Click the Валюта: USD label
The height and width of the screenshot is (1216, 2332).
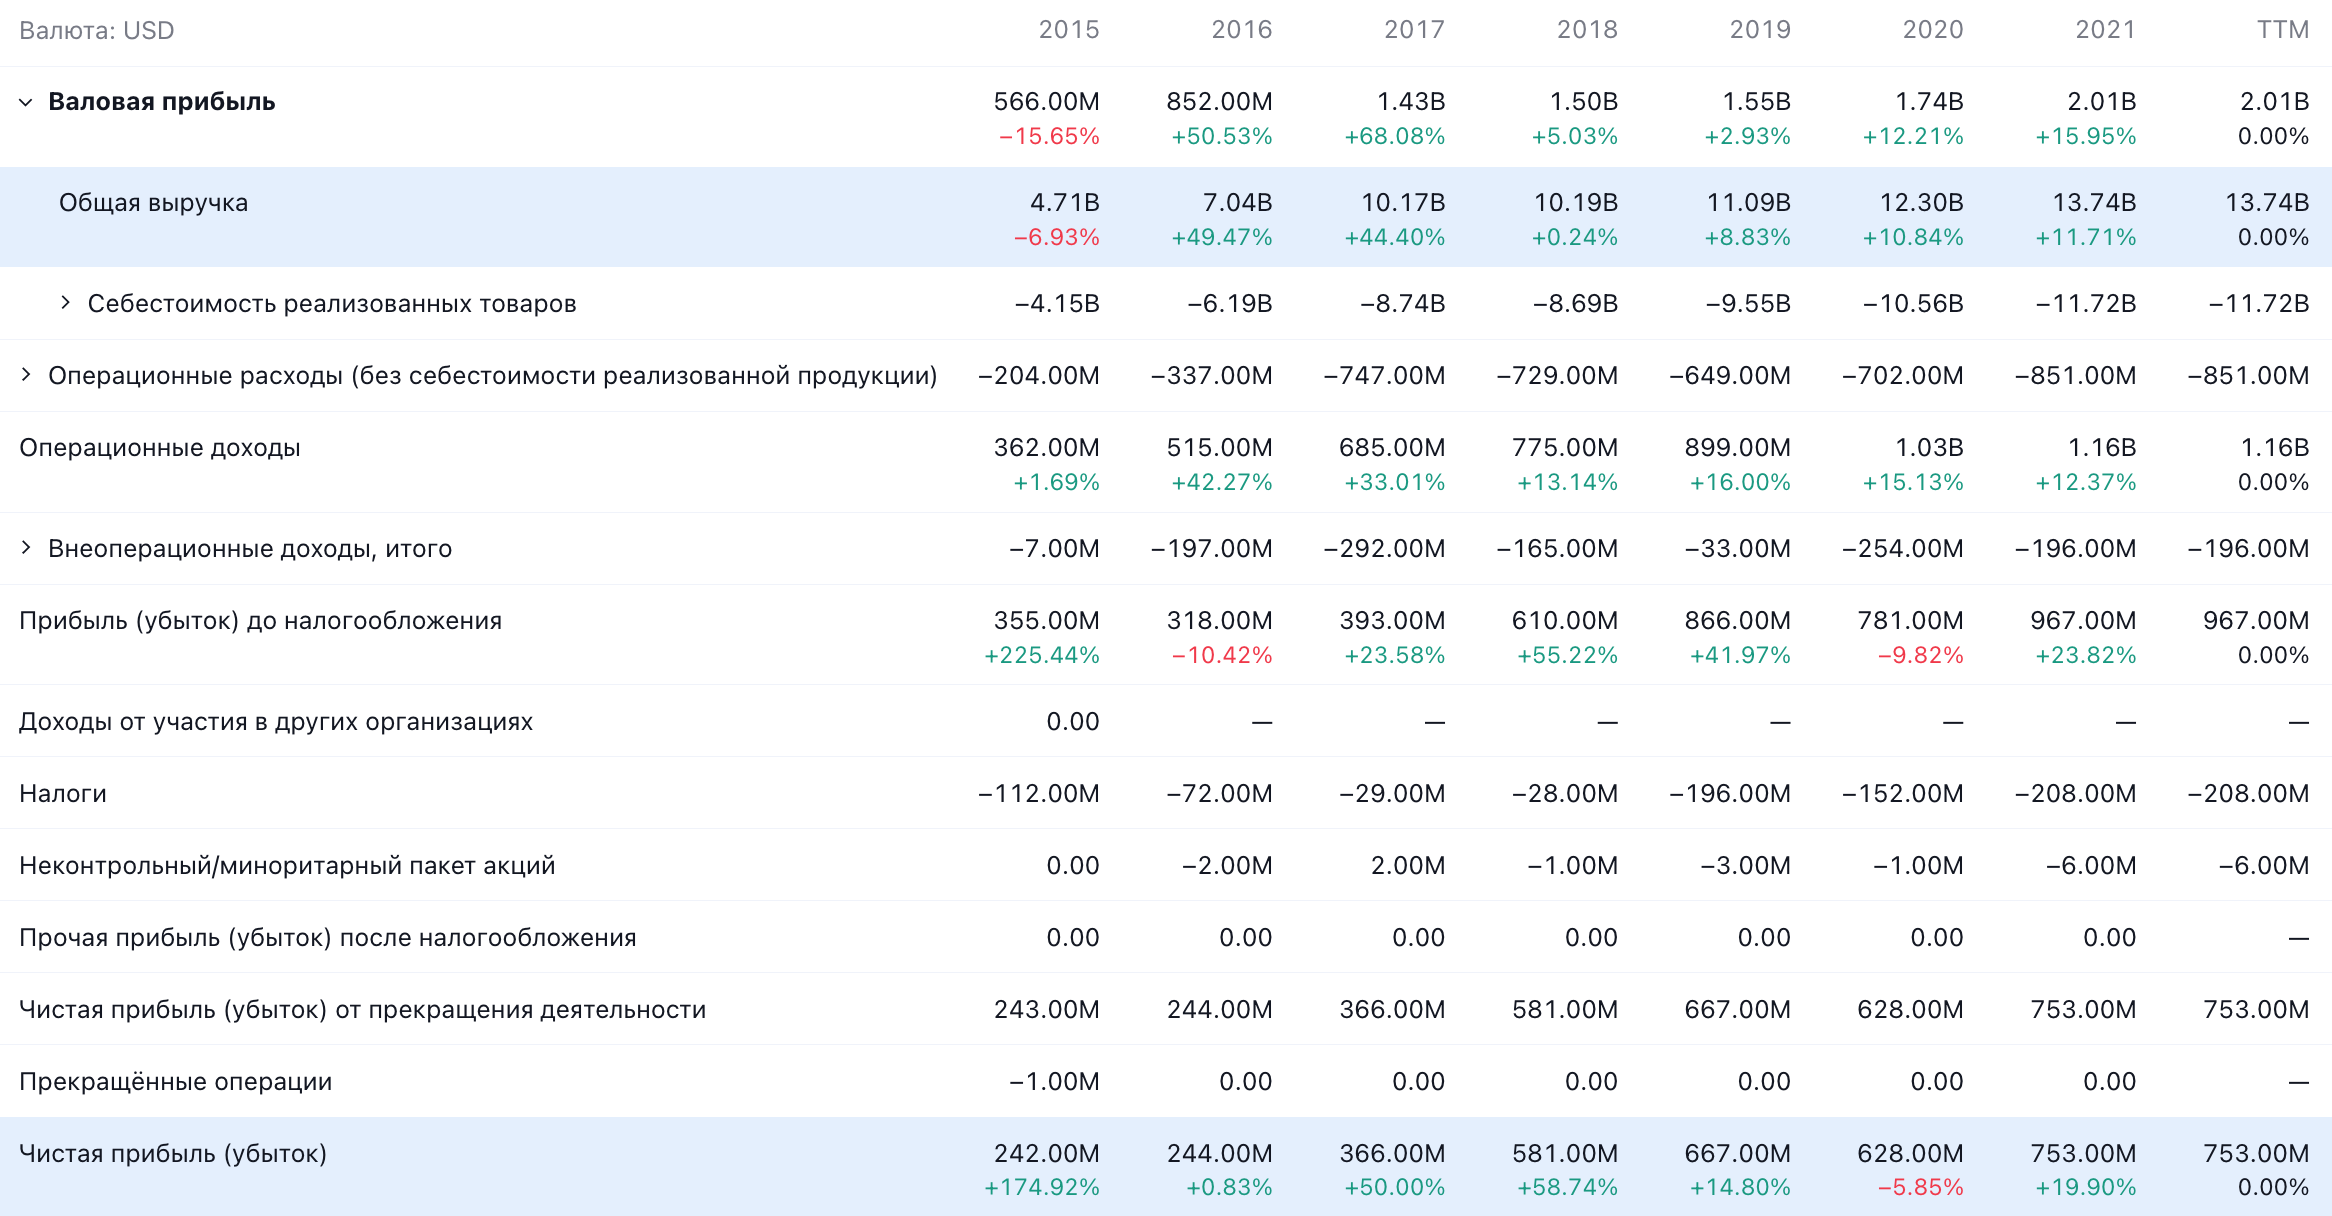[97, 31]
